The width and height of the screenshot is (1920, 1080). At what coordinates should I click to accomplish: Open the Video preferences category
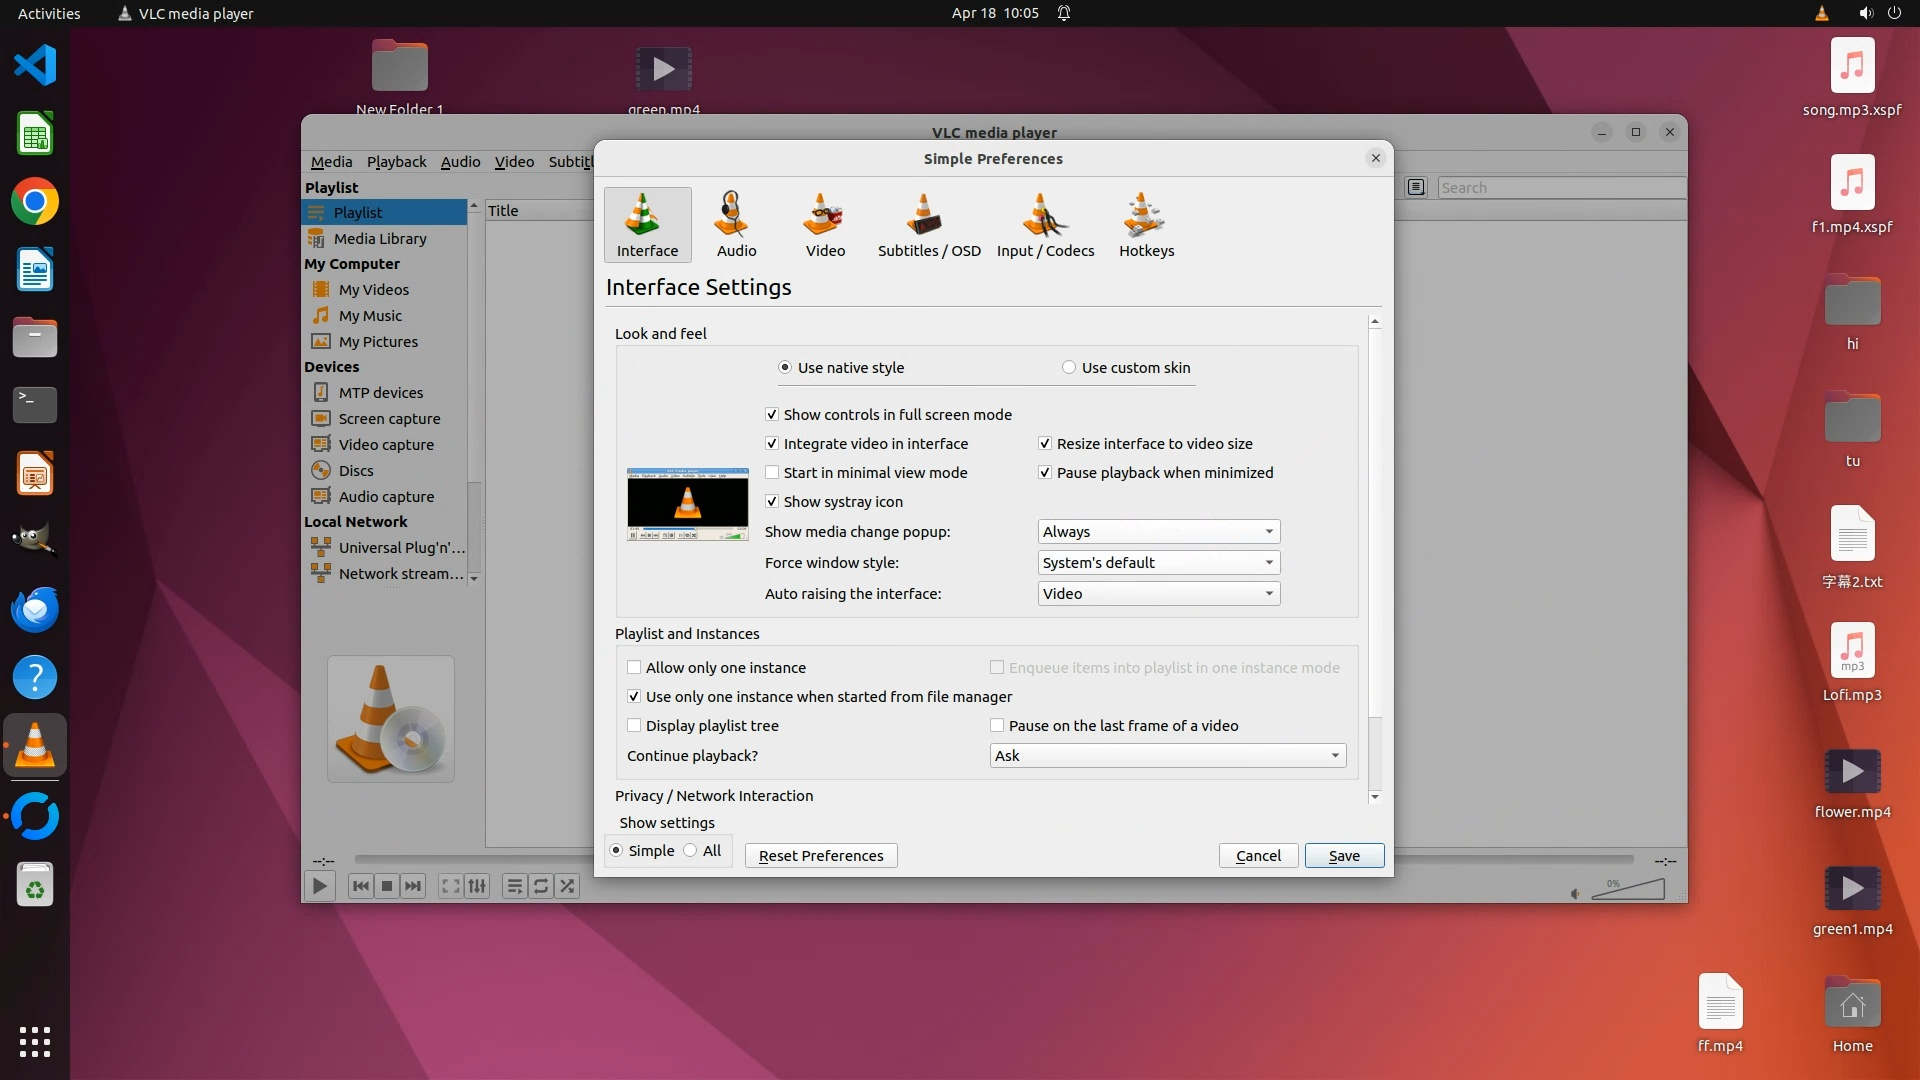pos(825,225)
